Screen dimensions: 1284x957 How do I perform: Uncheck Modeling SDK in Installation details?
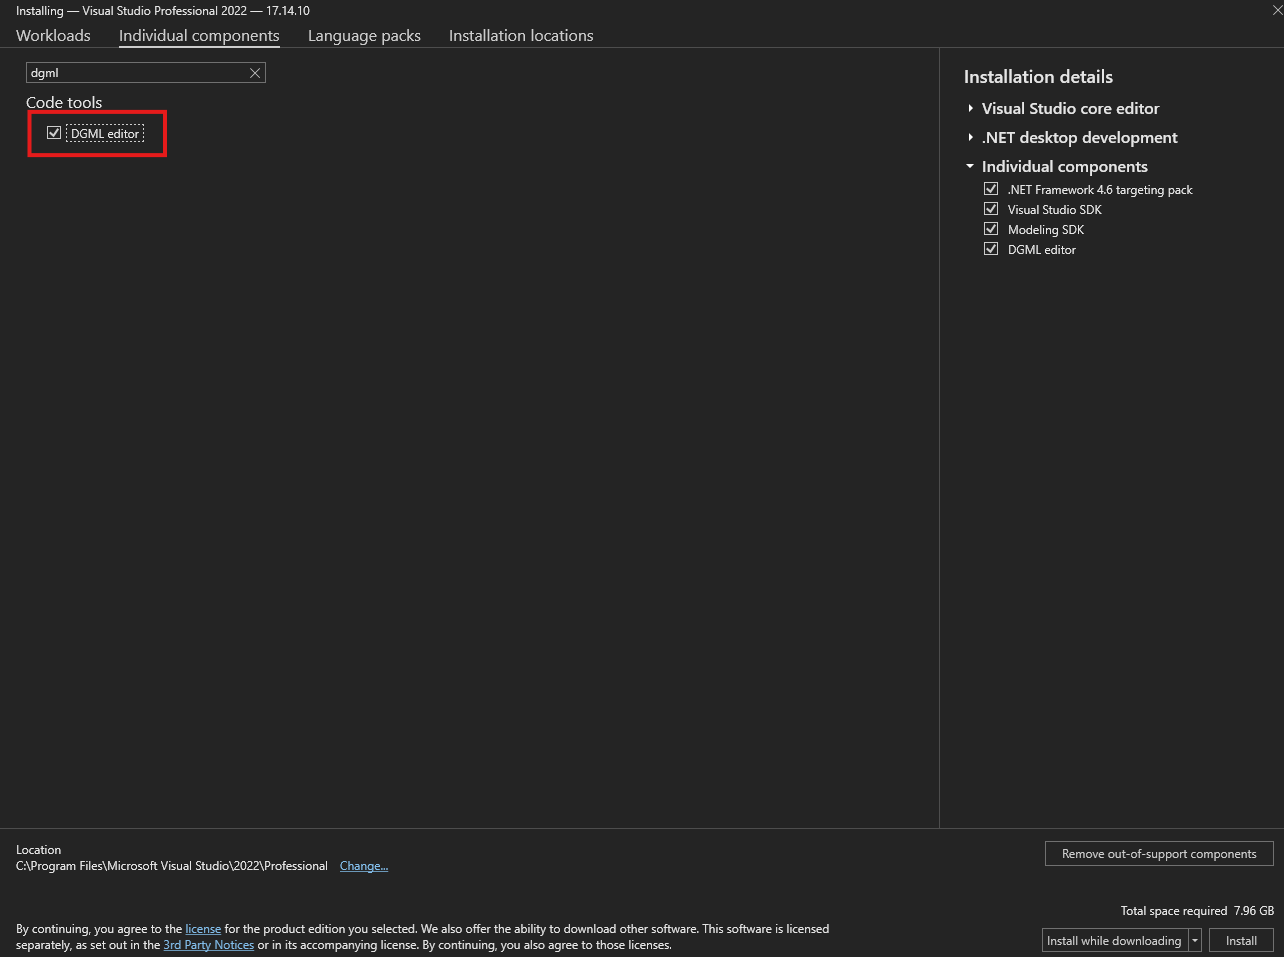(991, 229)
